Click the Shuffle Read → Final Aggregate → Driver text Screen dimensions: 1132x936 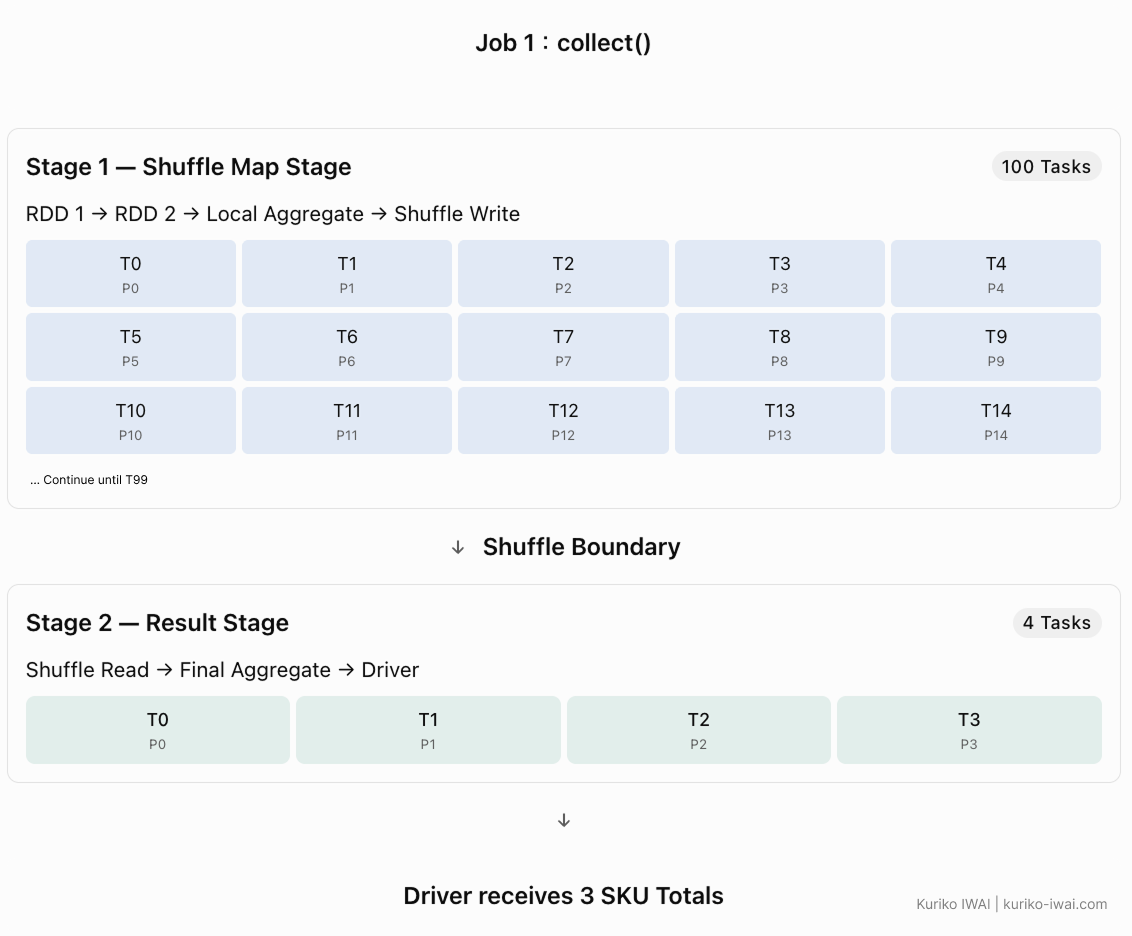(x=222, y=670)
